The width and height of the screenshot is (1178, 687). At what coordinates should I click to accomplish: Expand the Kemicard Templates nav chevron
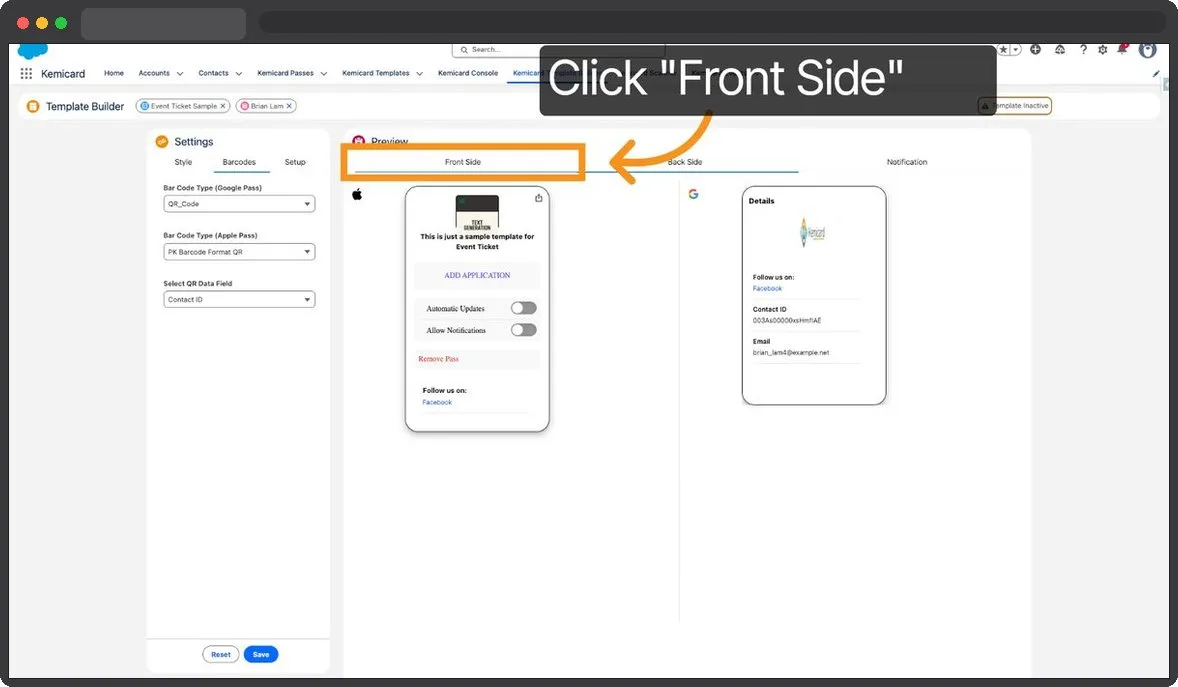(x=419, y=74)
